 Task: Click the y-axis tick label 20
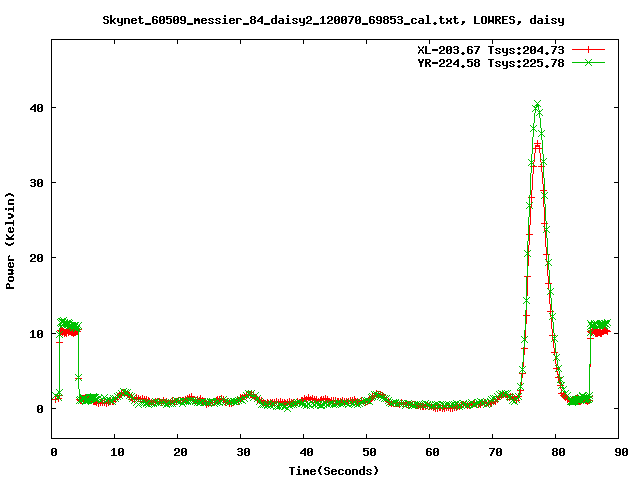click(x=37, y=258)
